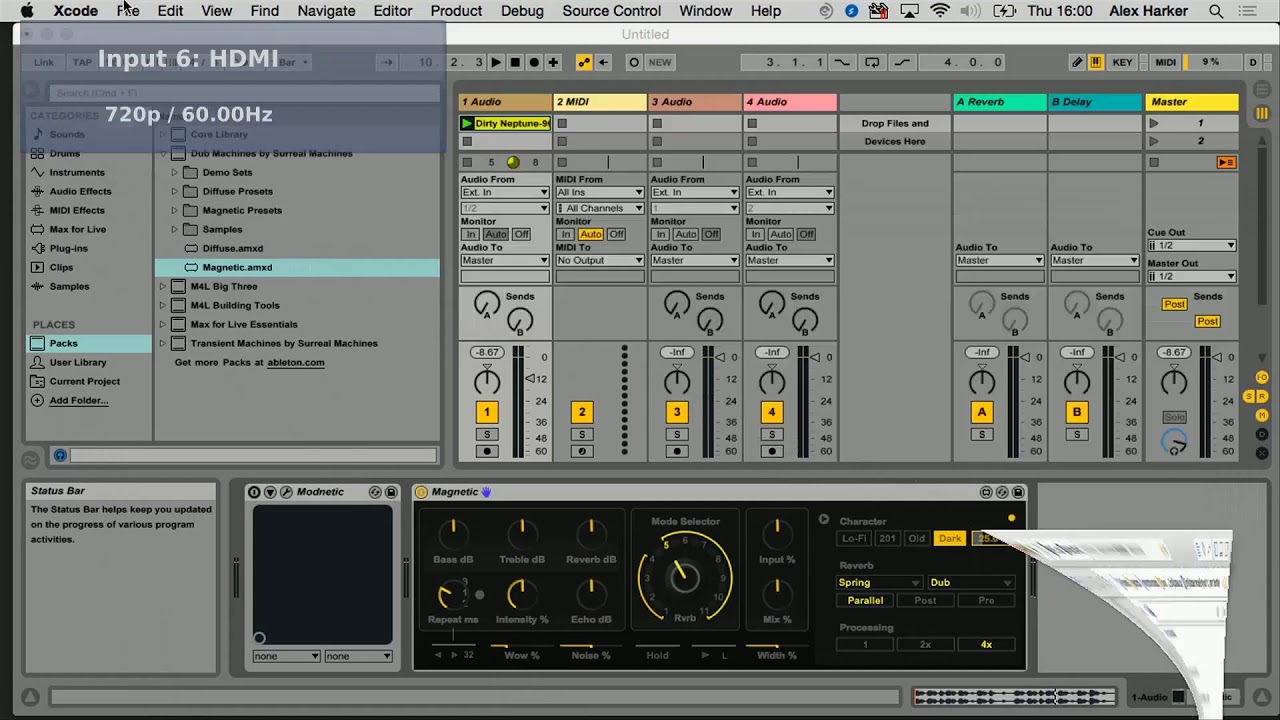Open the Debug menu

[522, 11]
